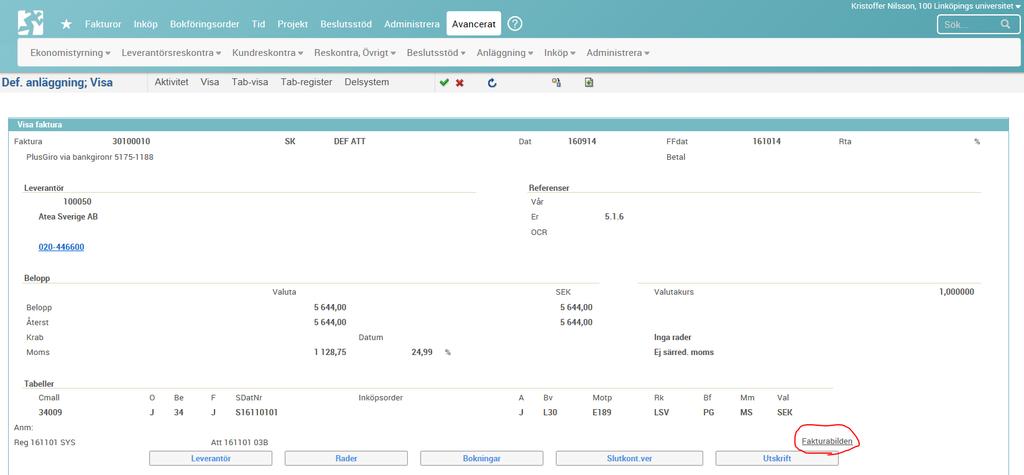Screen dimensions: 1024x475
Task: Click the Motp value E189
Action: [600, 413]
